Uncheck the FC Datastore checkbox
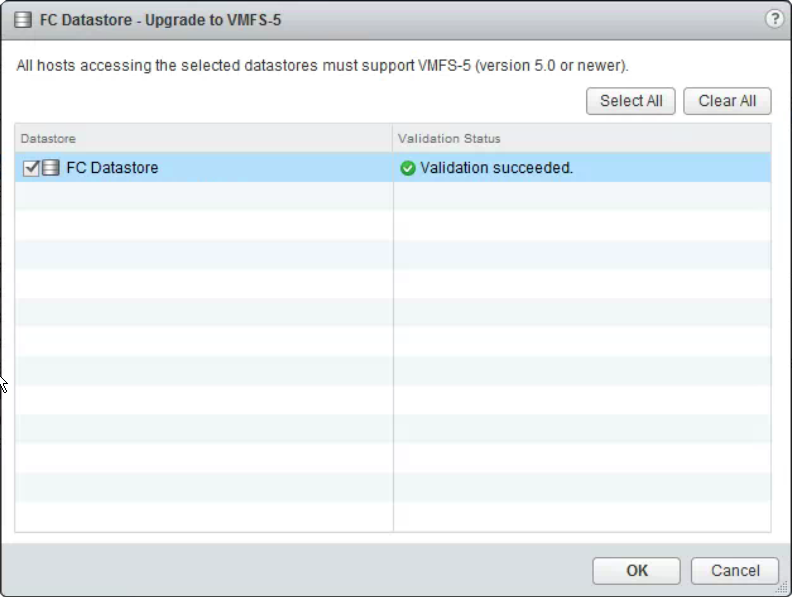The width and height of the screenshot is (792, 597). (31, 168)
